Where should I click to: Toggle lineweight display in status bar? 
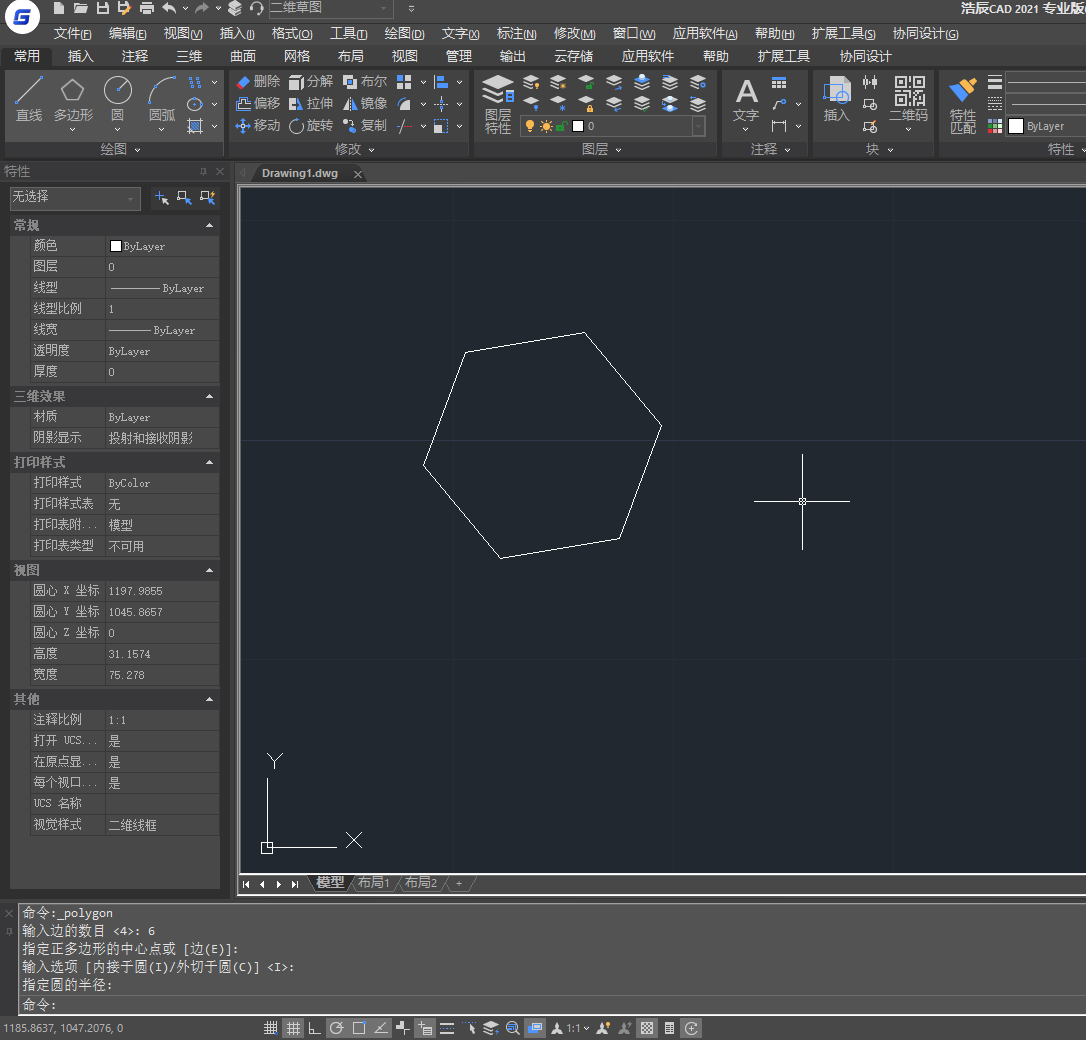pos(447,1028)
